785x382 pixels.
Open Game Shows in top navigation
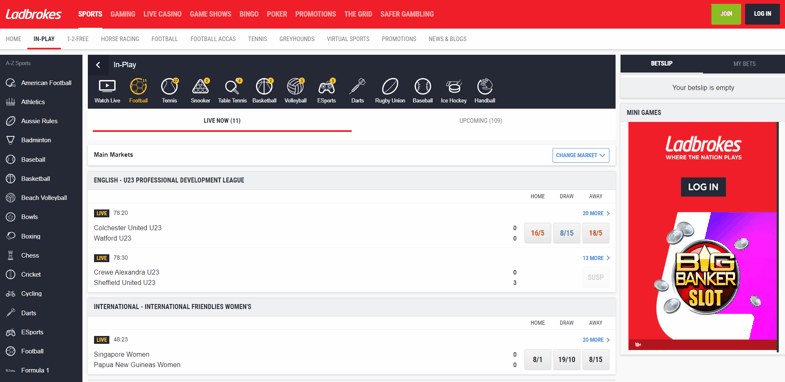[210, 14]
